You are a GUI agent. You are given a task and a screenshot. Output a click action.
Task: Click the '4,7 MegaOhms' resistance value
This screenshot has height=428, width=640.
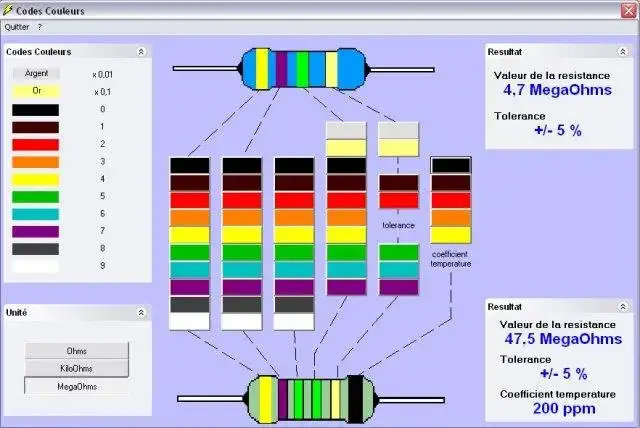557,90
